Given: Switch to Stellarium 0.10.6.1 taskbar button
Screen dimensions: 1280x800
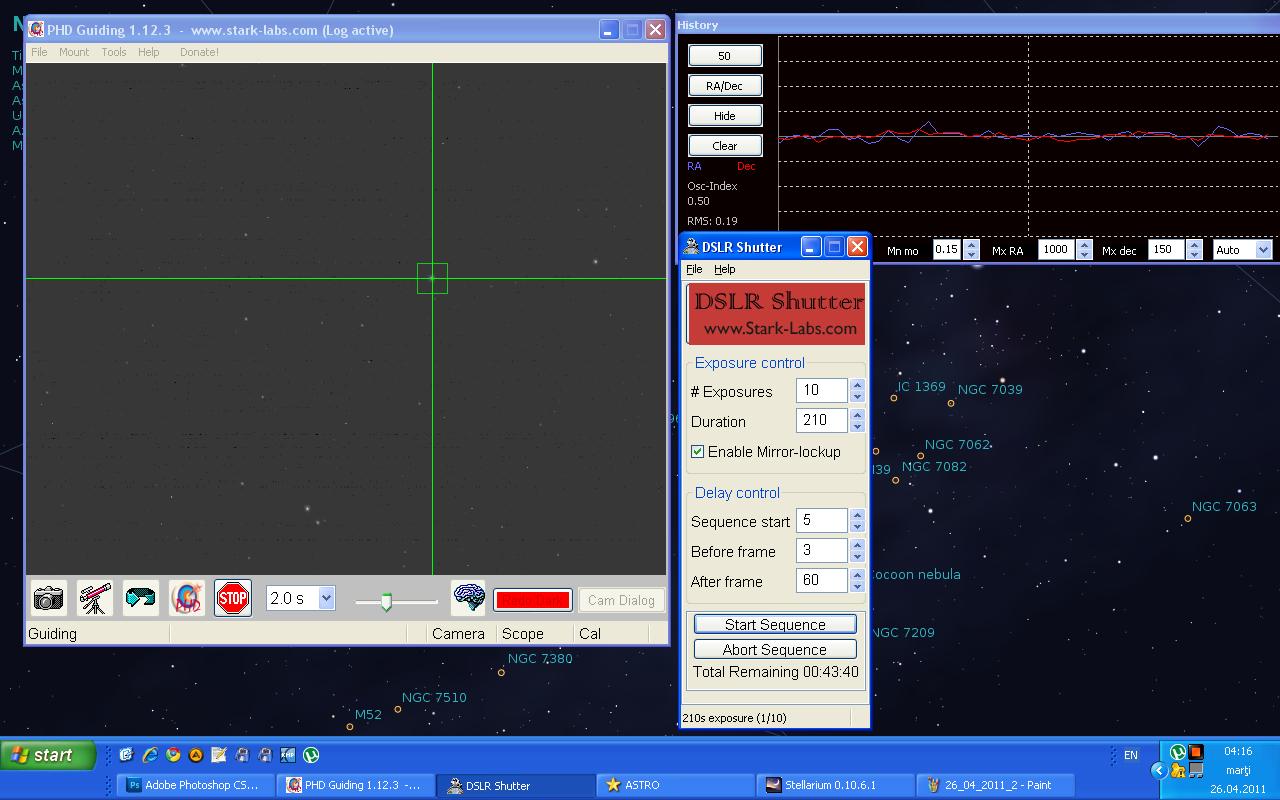Looking at the screenshot, I should (x=835, y=785).
